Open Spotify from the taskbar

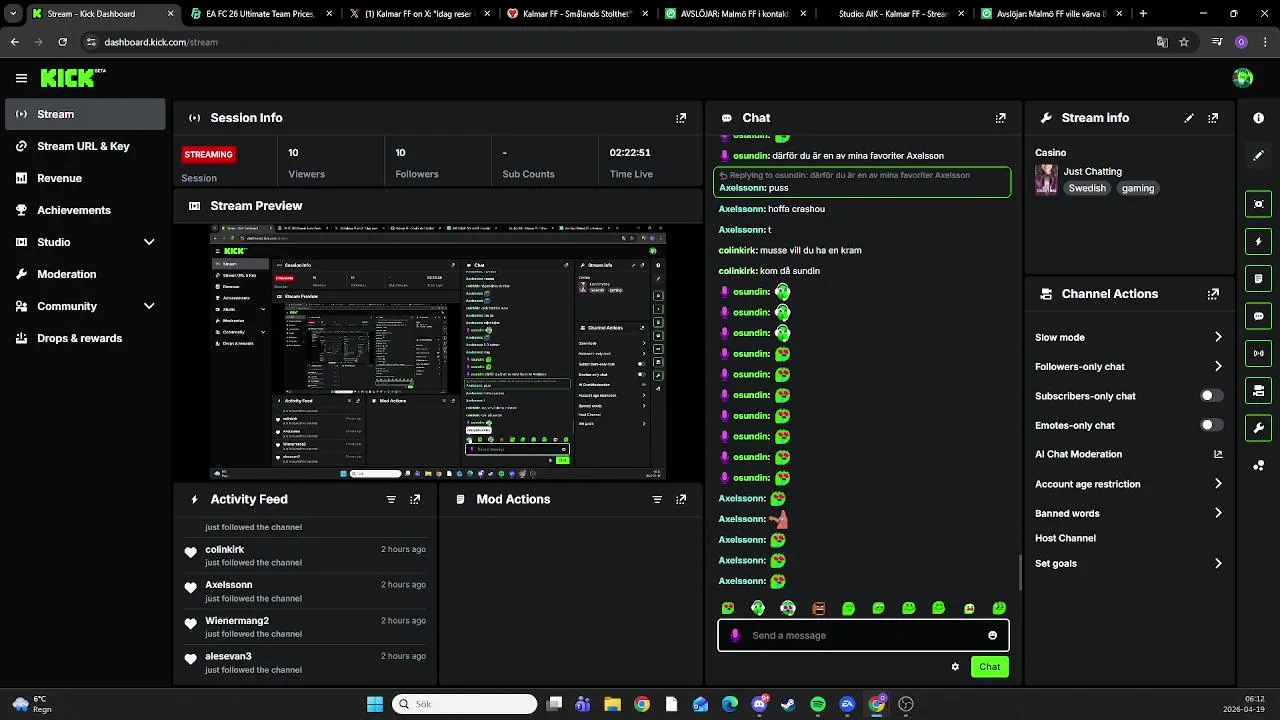[x=818, y=704]
